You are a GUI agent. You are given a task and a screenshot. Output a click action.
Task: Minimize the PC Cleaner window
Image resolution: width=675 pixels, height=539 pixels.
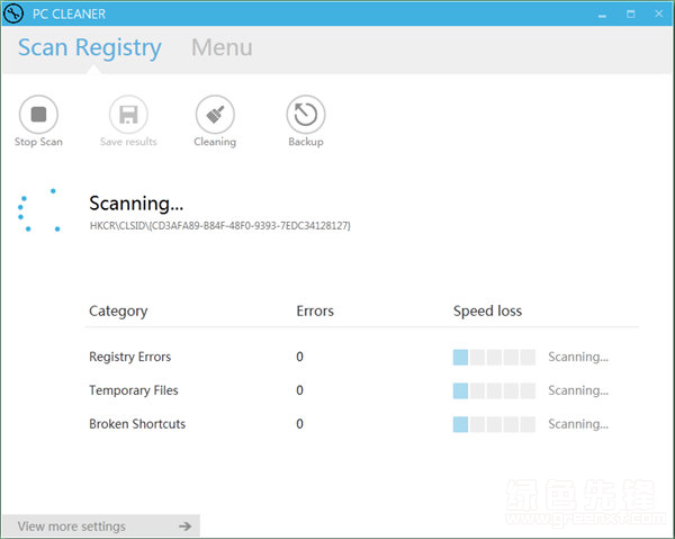(602, 14)
